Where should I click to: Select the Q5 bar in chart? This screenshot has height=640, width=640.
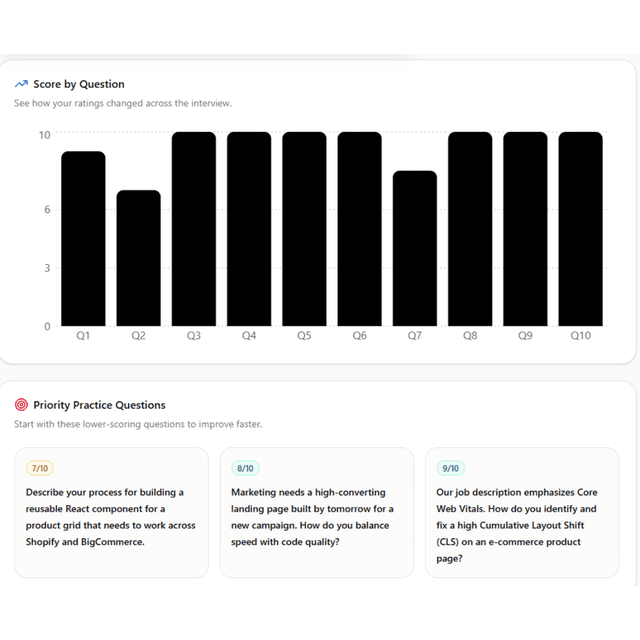304,229
